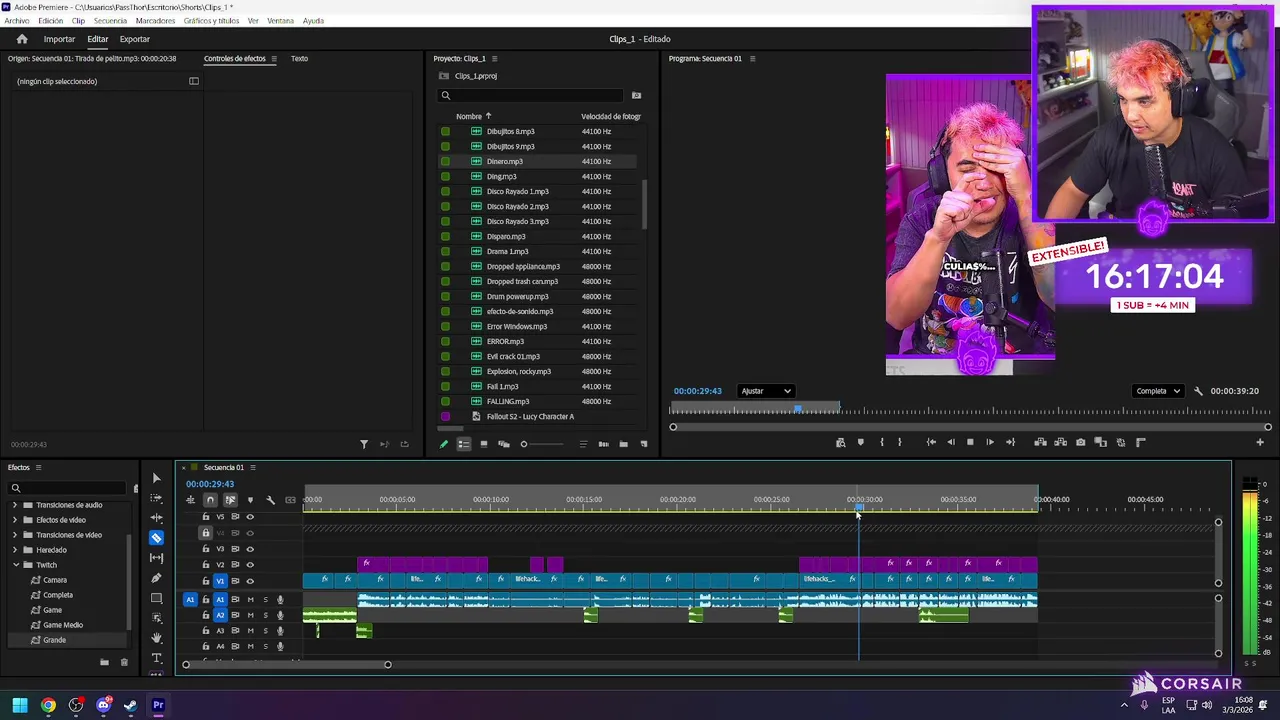Click Mark In bracket in Program monitor
Image resolution: width=1280 pixels, height=720 pixels.
coord(881,442)
